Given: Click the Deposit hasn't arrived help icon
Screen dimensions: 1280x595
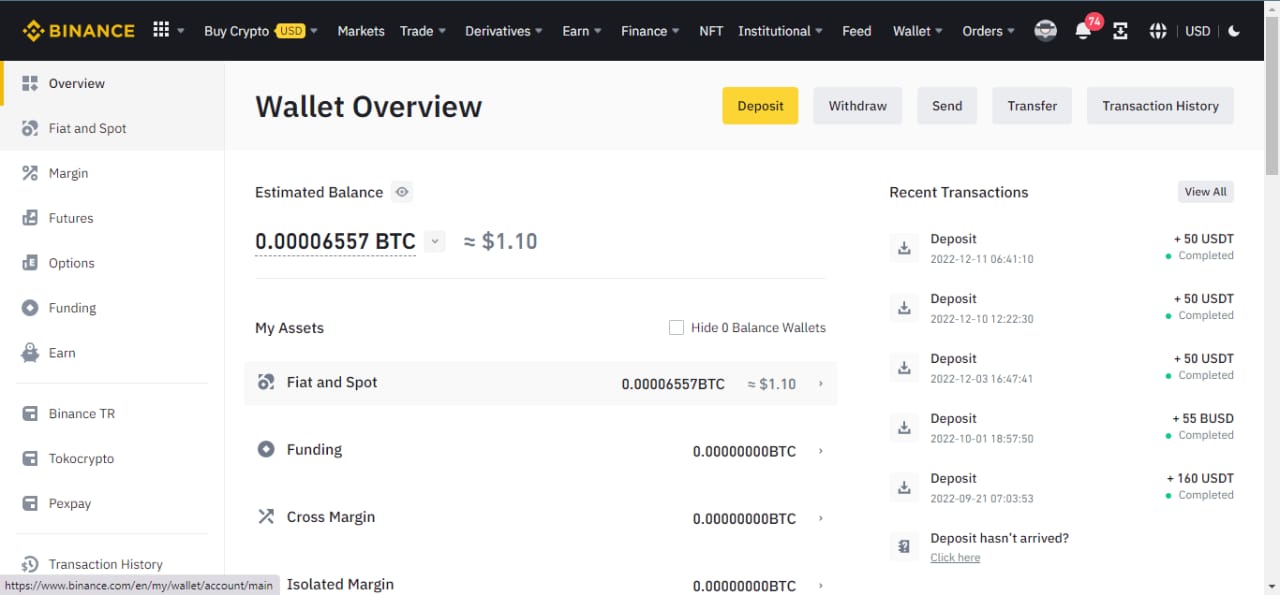Looking at the screenshot, I should tap(904, 546).
